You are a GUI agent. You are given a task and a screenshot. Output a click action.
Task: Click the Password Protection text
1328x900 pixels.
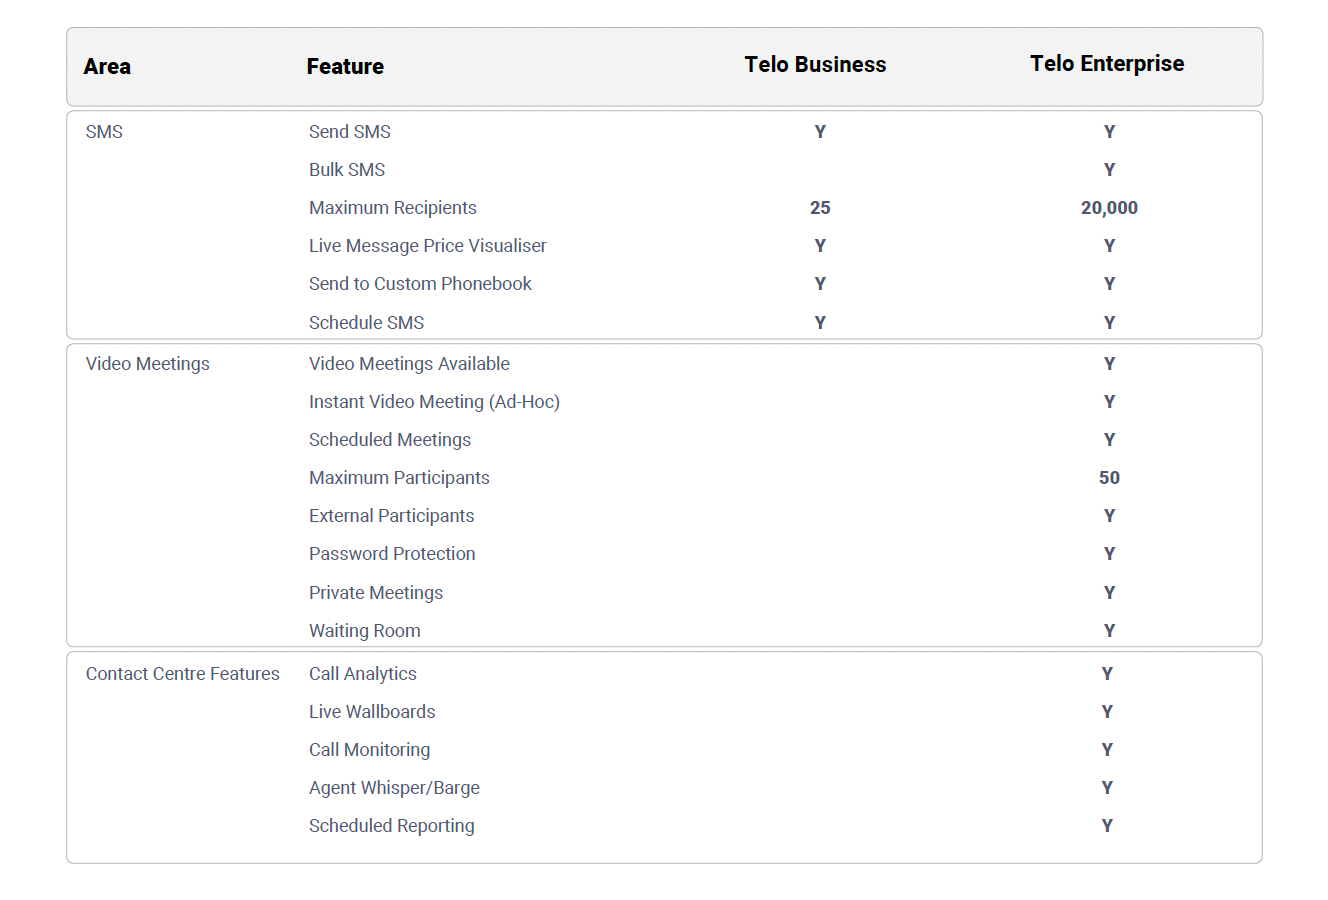pos(392,554)
